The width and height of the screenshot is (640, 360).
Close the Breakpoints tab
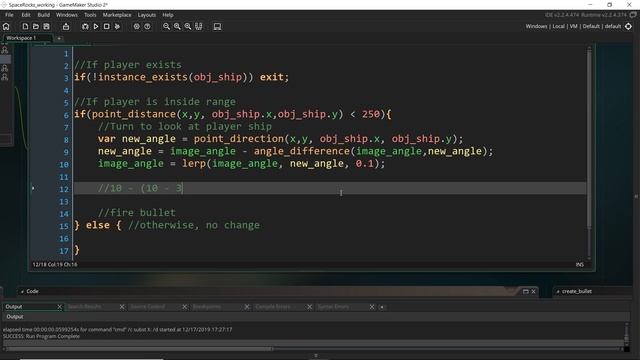tap(247, 307)
